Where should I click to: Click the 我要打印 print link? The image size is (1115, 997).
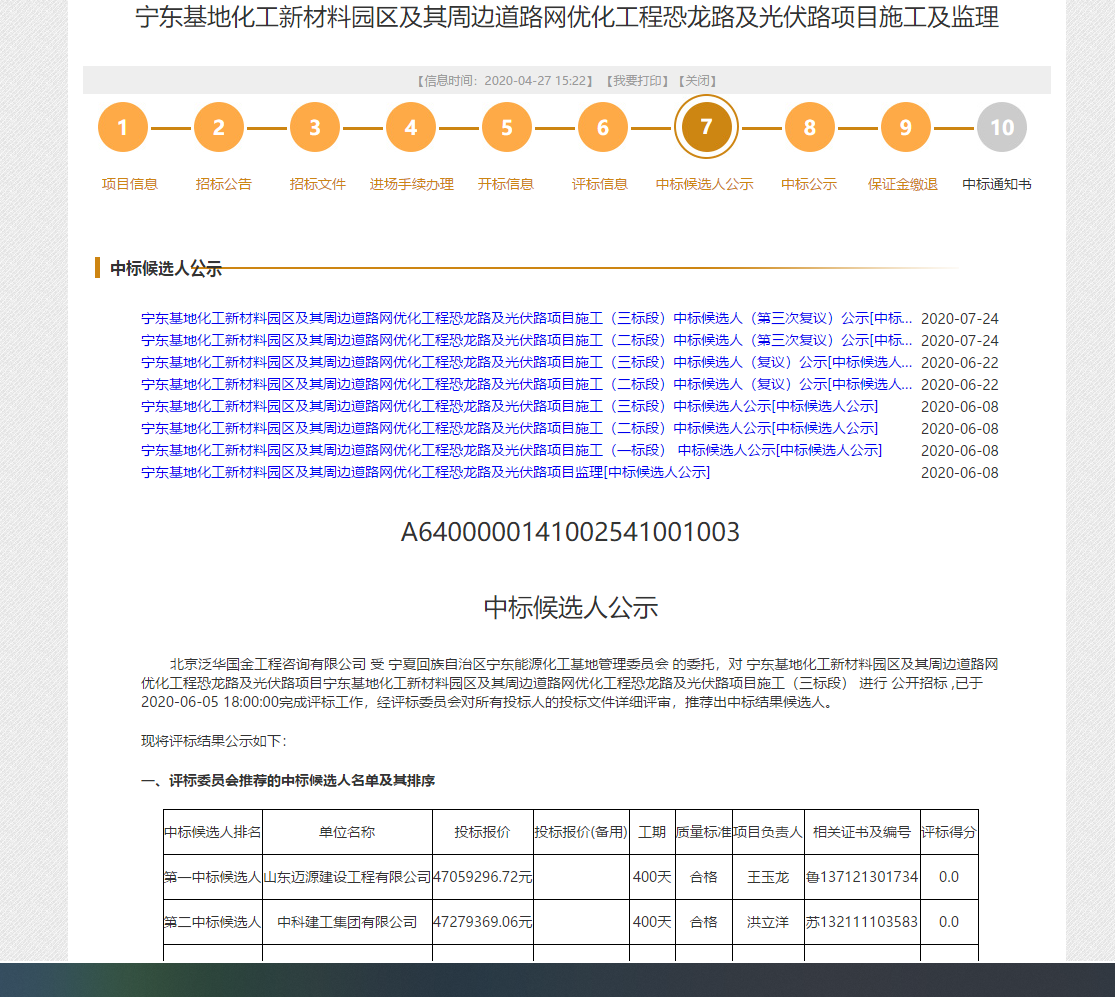638,80
